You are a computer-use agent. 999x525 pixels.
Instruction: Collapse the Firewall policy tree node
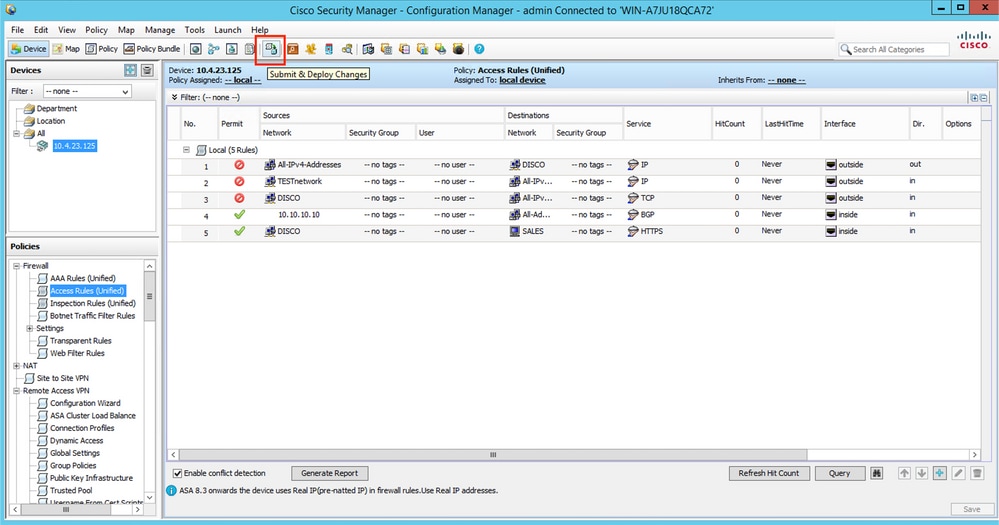(x=17, y=266)
